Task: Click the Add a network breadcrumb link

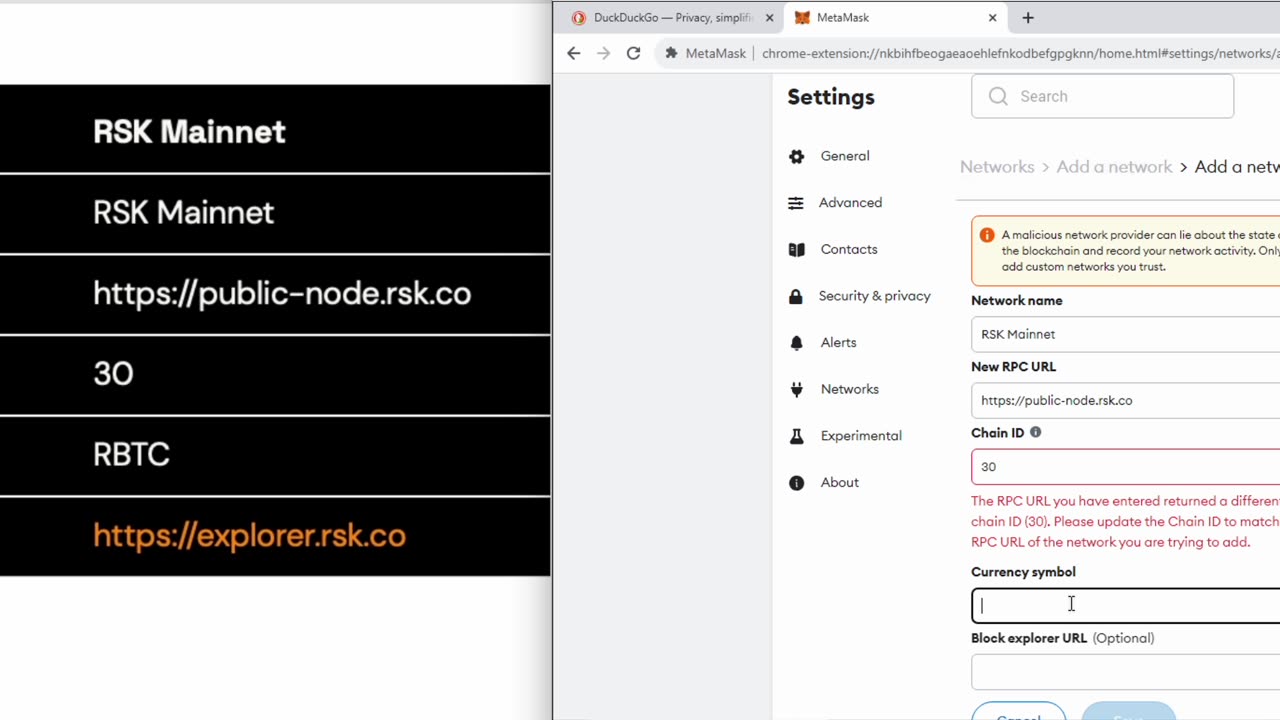Action: pos(1114,167)
